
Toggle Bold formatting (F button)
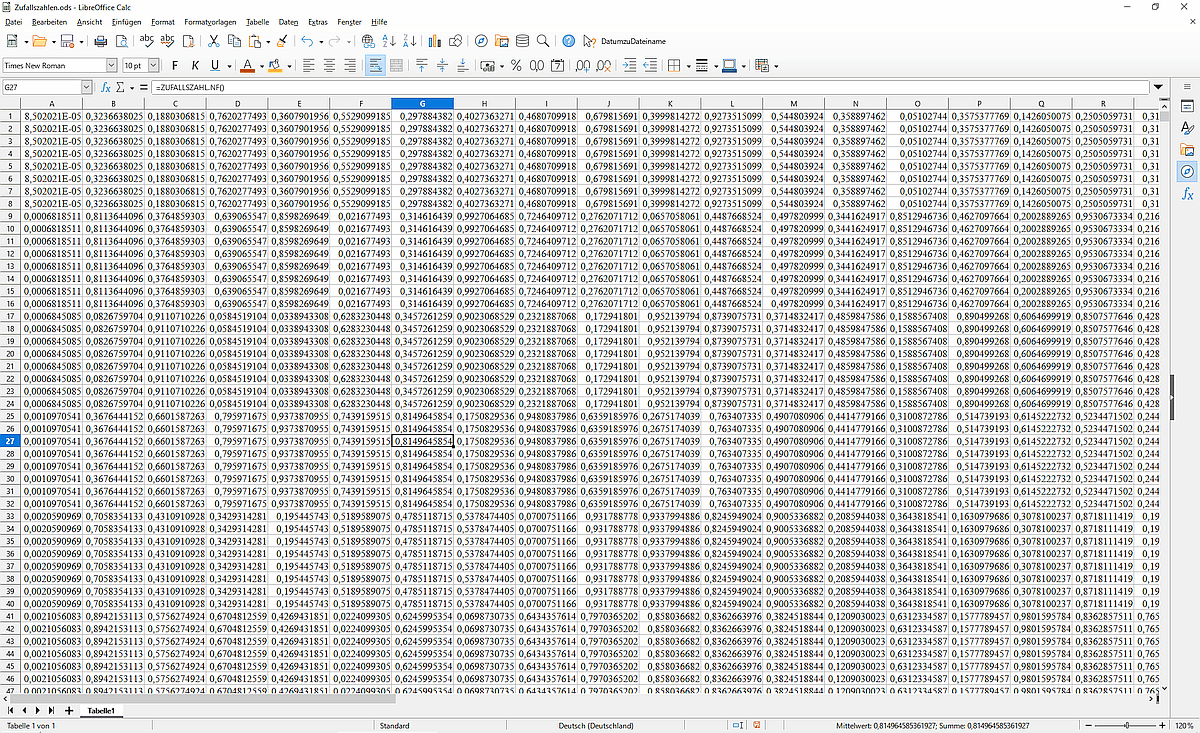pos(174,65)
